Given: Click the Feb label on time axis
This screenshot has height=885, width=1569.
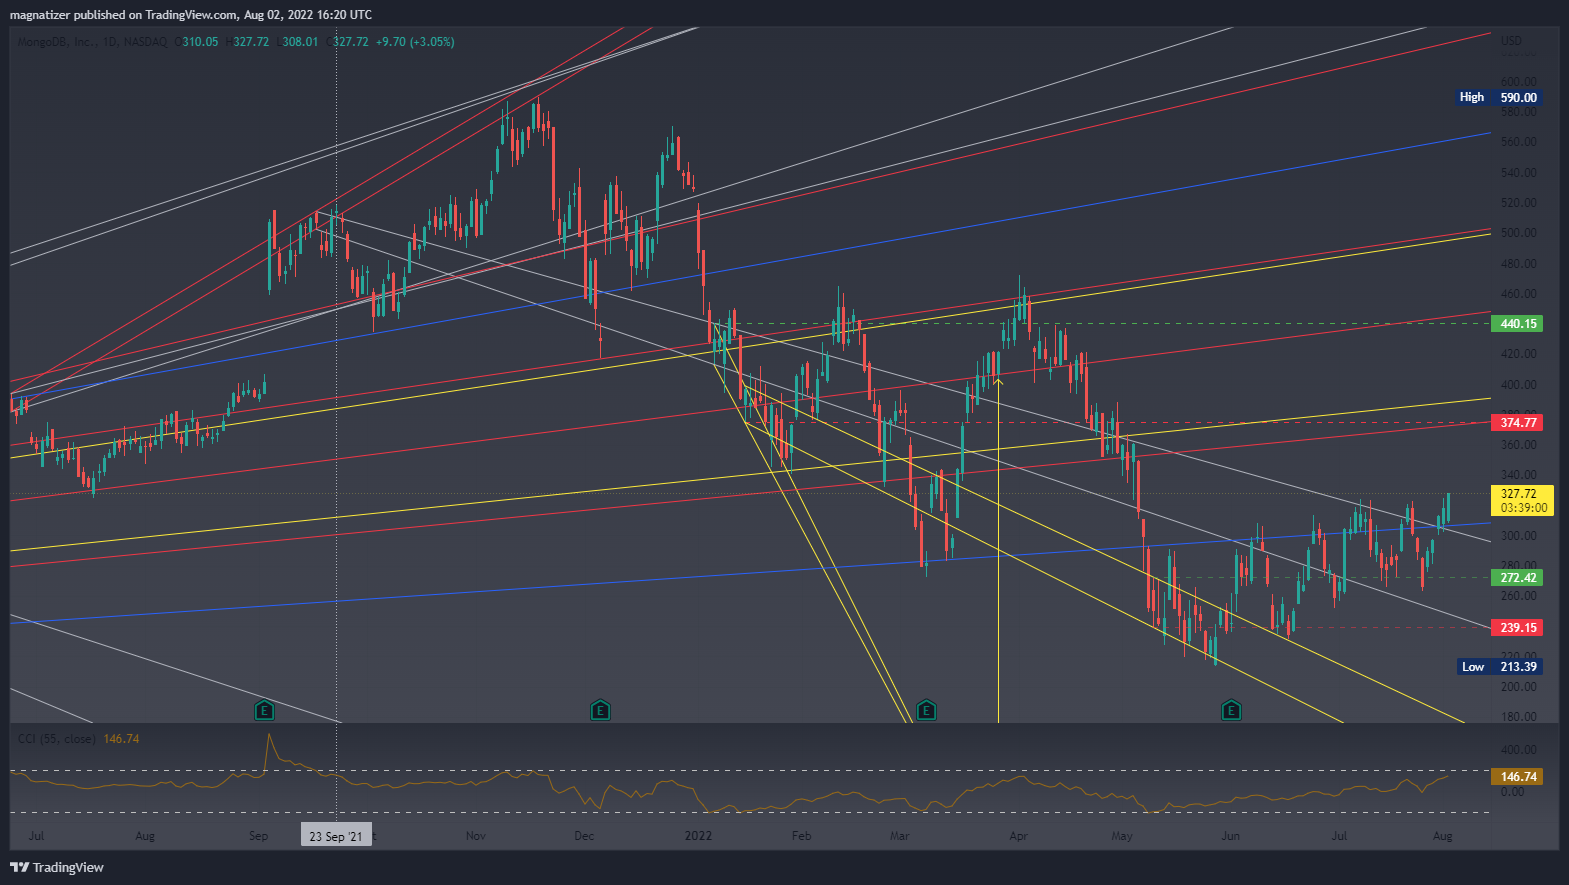Looking at the screenshot, I should (801, 836).
